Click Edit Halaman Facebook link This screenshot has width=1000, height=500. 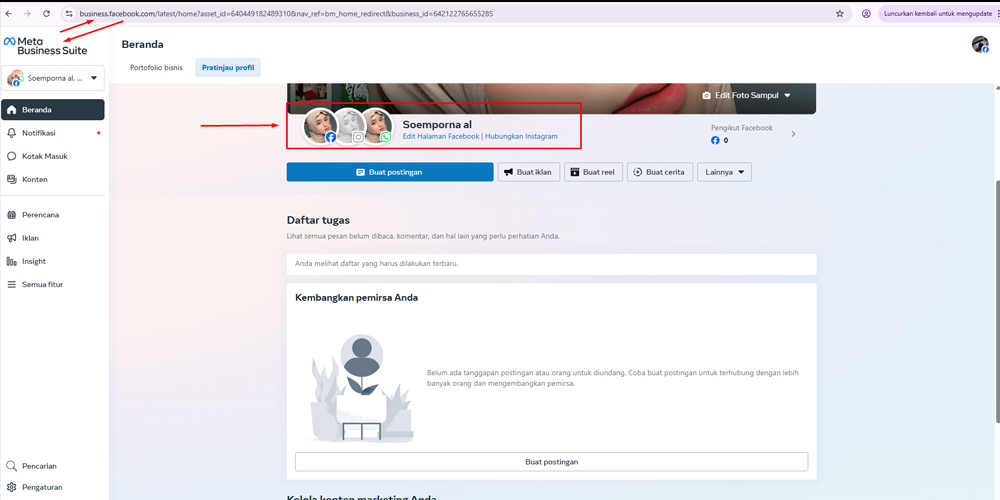[x=440, y=136]
